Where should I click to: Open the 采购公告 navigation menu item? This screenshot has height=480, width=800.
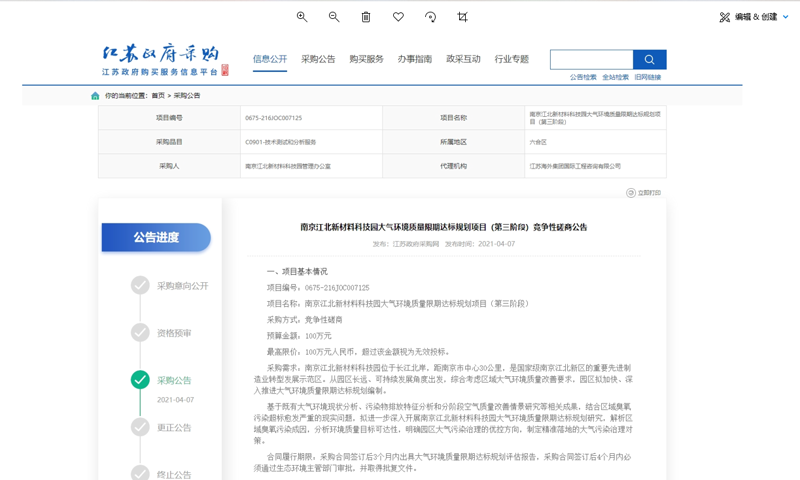tap(318, 59)
